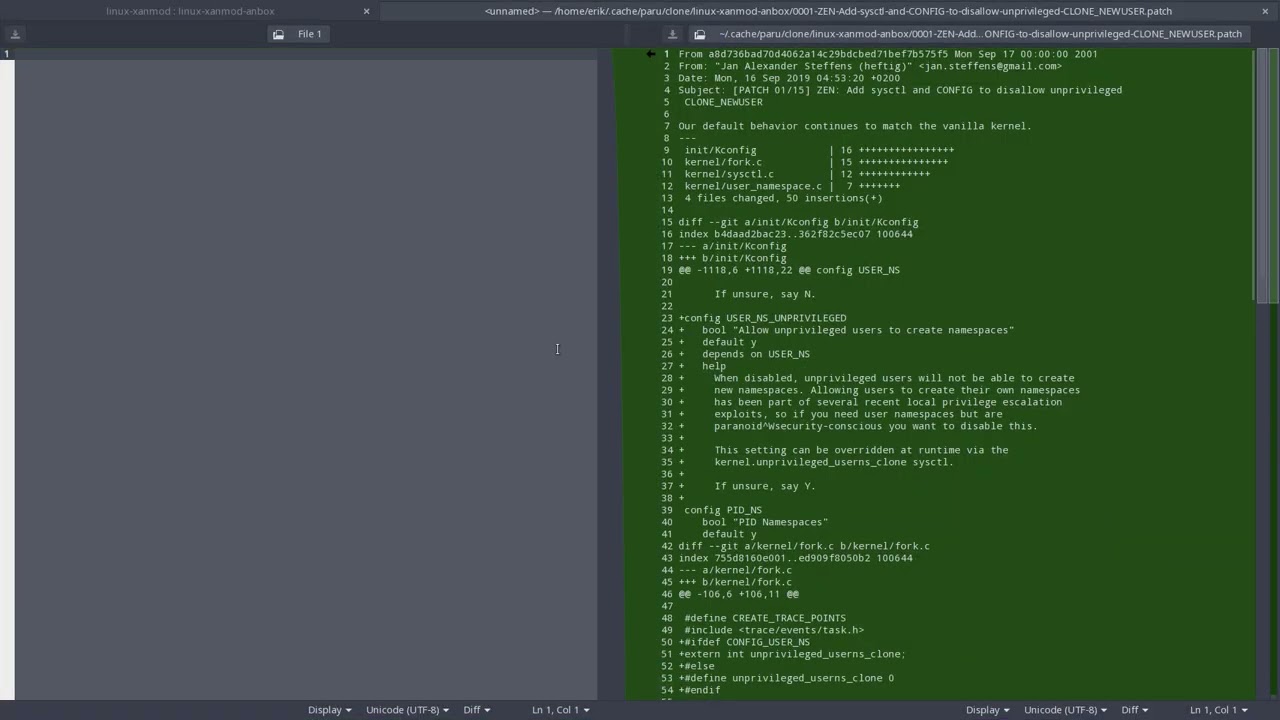Click the '4 files changed, 50 insertions(+)' line
The width and height of the screenshot is (1280, 720).
(x=783, y=198)
